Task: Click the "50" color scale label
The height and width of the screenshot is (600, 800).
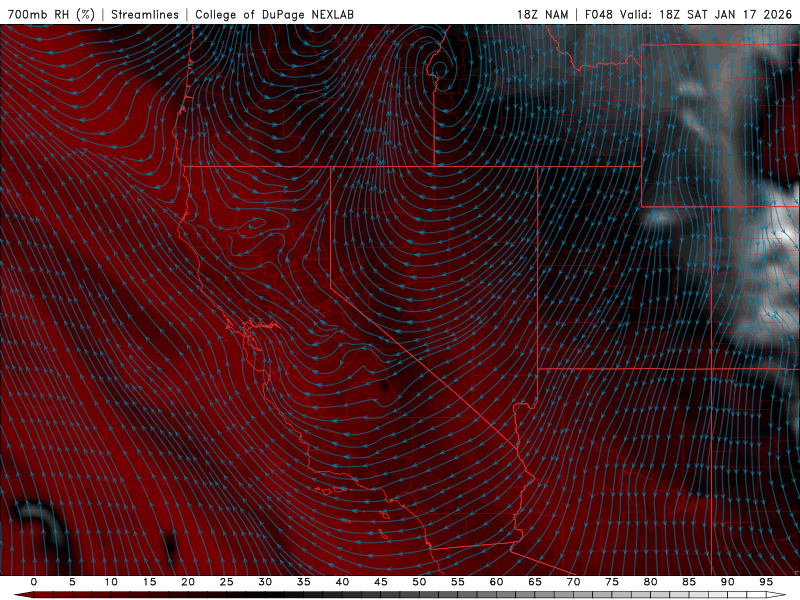Action: 419,582
